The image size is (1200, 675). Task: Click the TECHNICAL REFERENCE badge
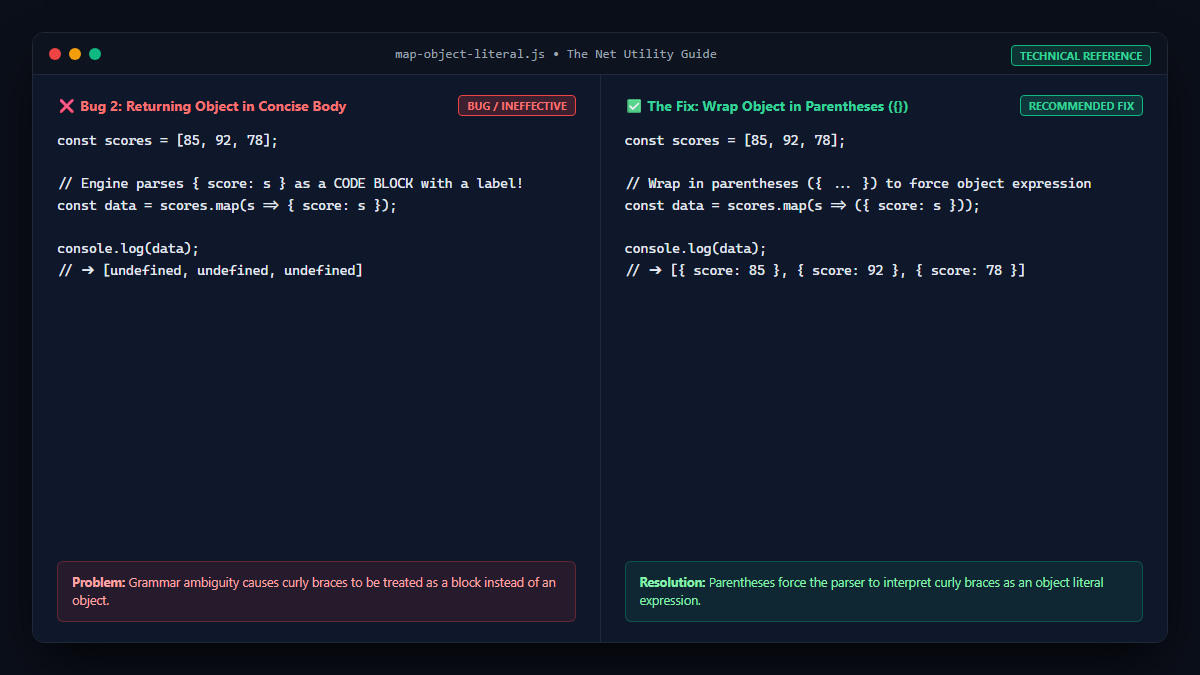click(x=1081, y=56)
